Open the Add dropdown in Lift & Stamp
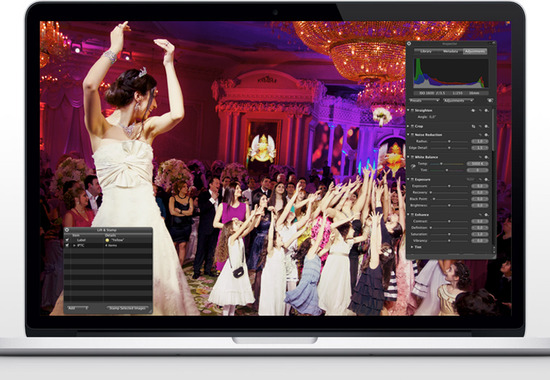This screenshot has width=550, height=380. (x=78, y=308)
